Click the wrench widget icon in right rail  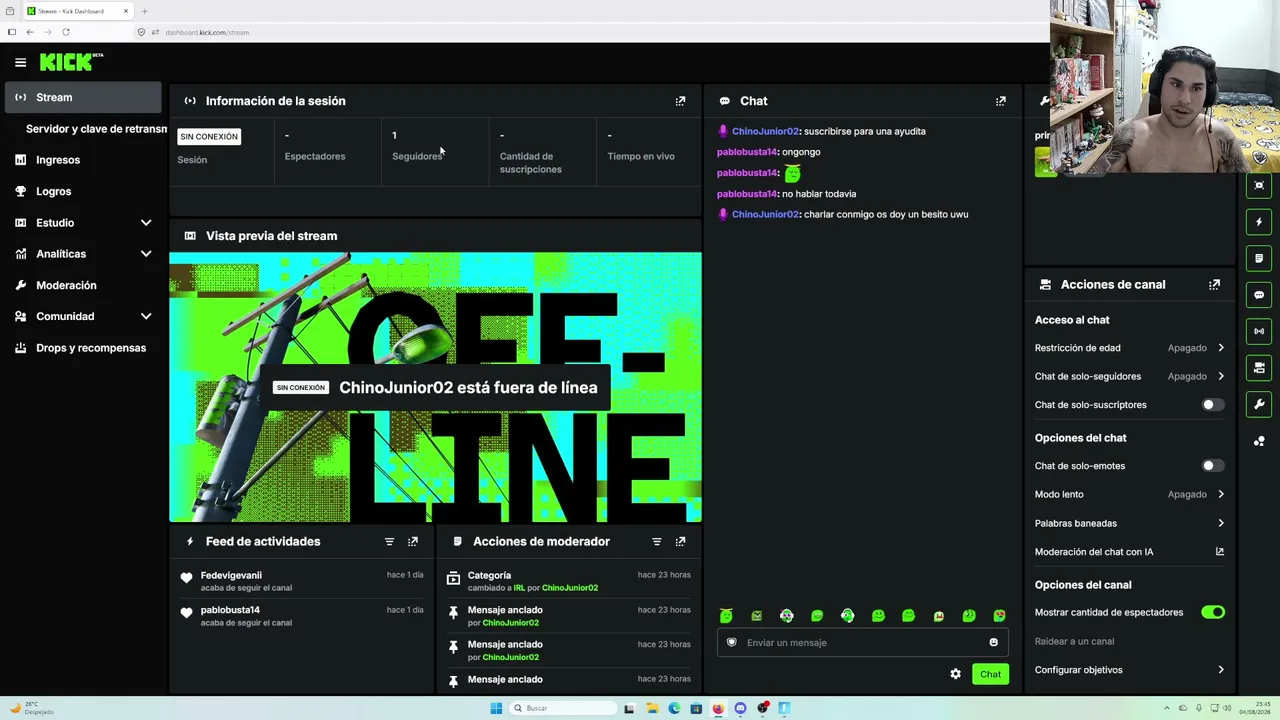tap(1259, 404)
